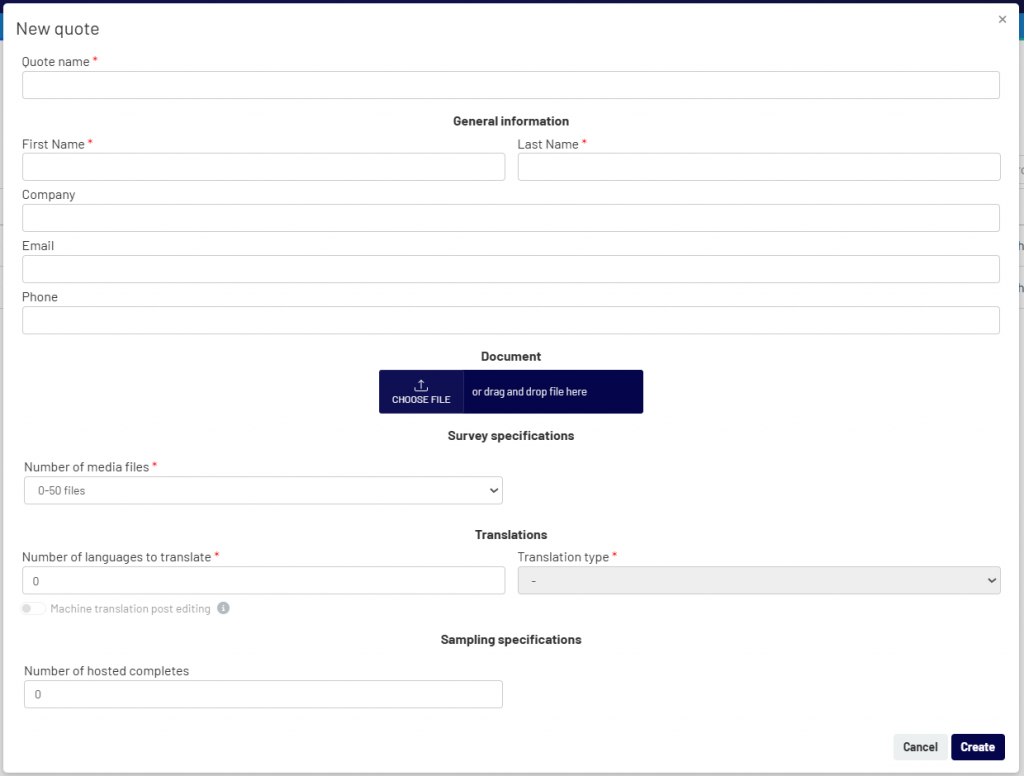The height and width of the screenshot is (776, 1024).
Task: Click Number of languages to translate field
Action: 263,580
